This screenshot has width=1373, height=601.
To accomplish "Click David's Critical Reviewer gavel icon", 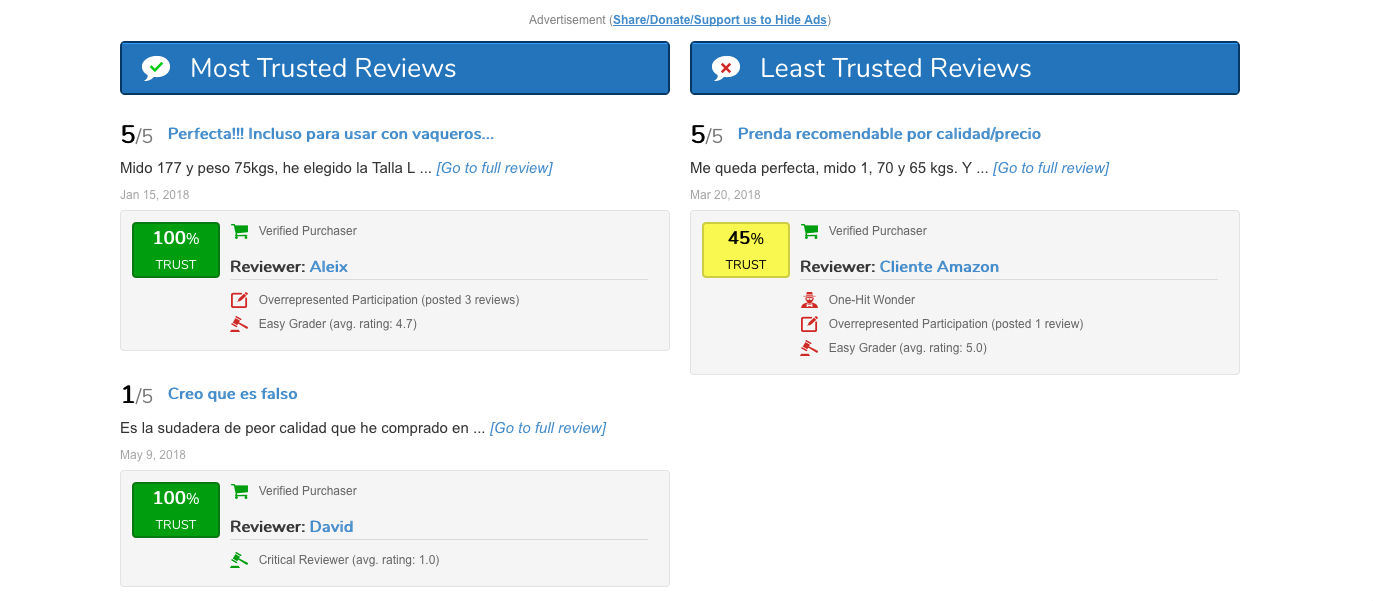I will 240,560.
